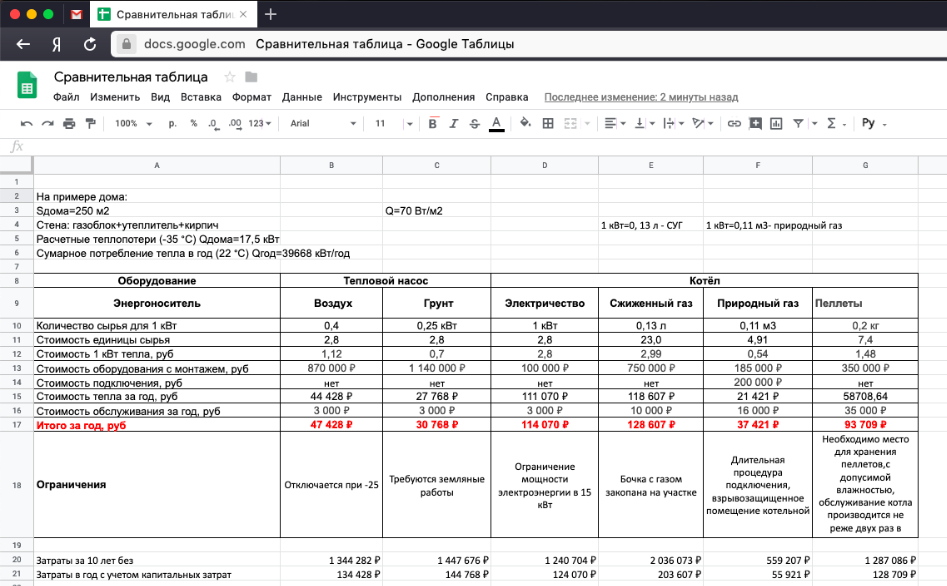The height and width of the screenshot is (586, 947).
Task: Star the document
Action: [x=230, y=77]
